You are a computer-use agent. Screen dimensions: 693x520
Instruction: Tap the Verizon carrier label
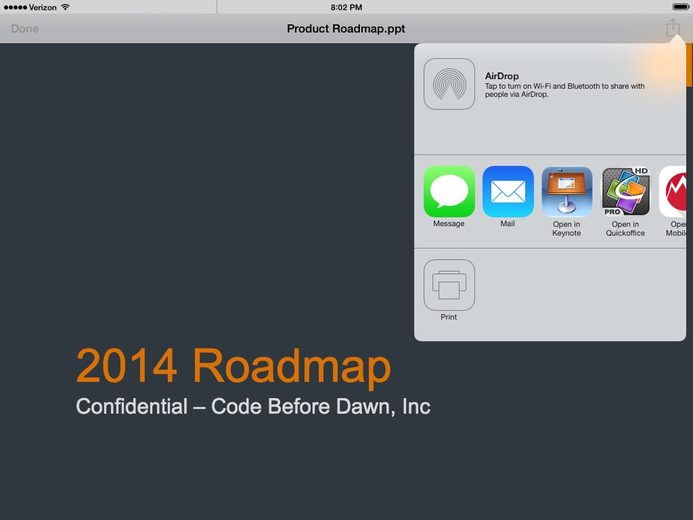[42, 7]
